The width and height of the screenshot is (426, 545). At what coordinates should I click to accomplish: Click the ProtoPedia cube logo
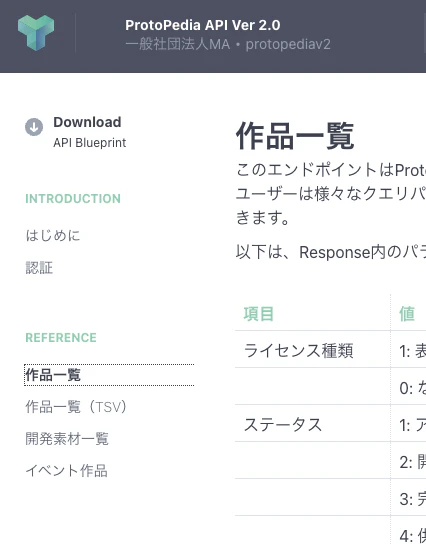coord(36,33)
